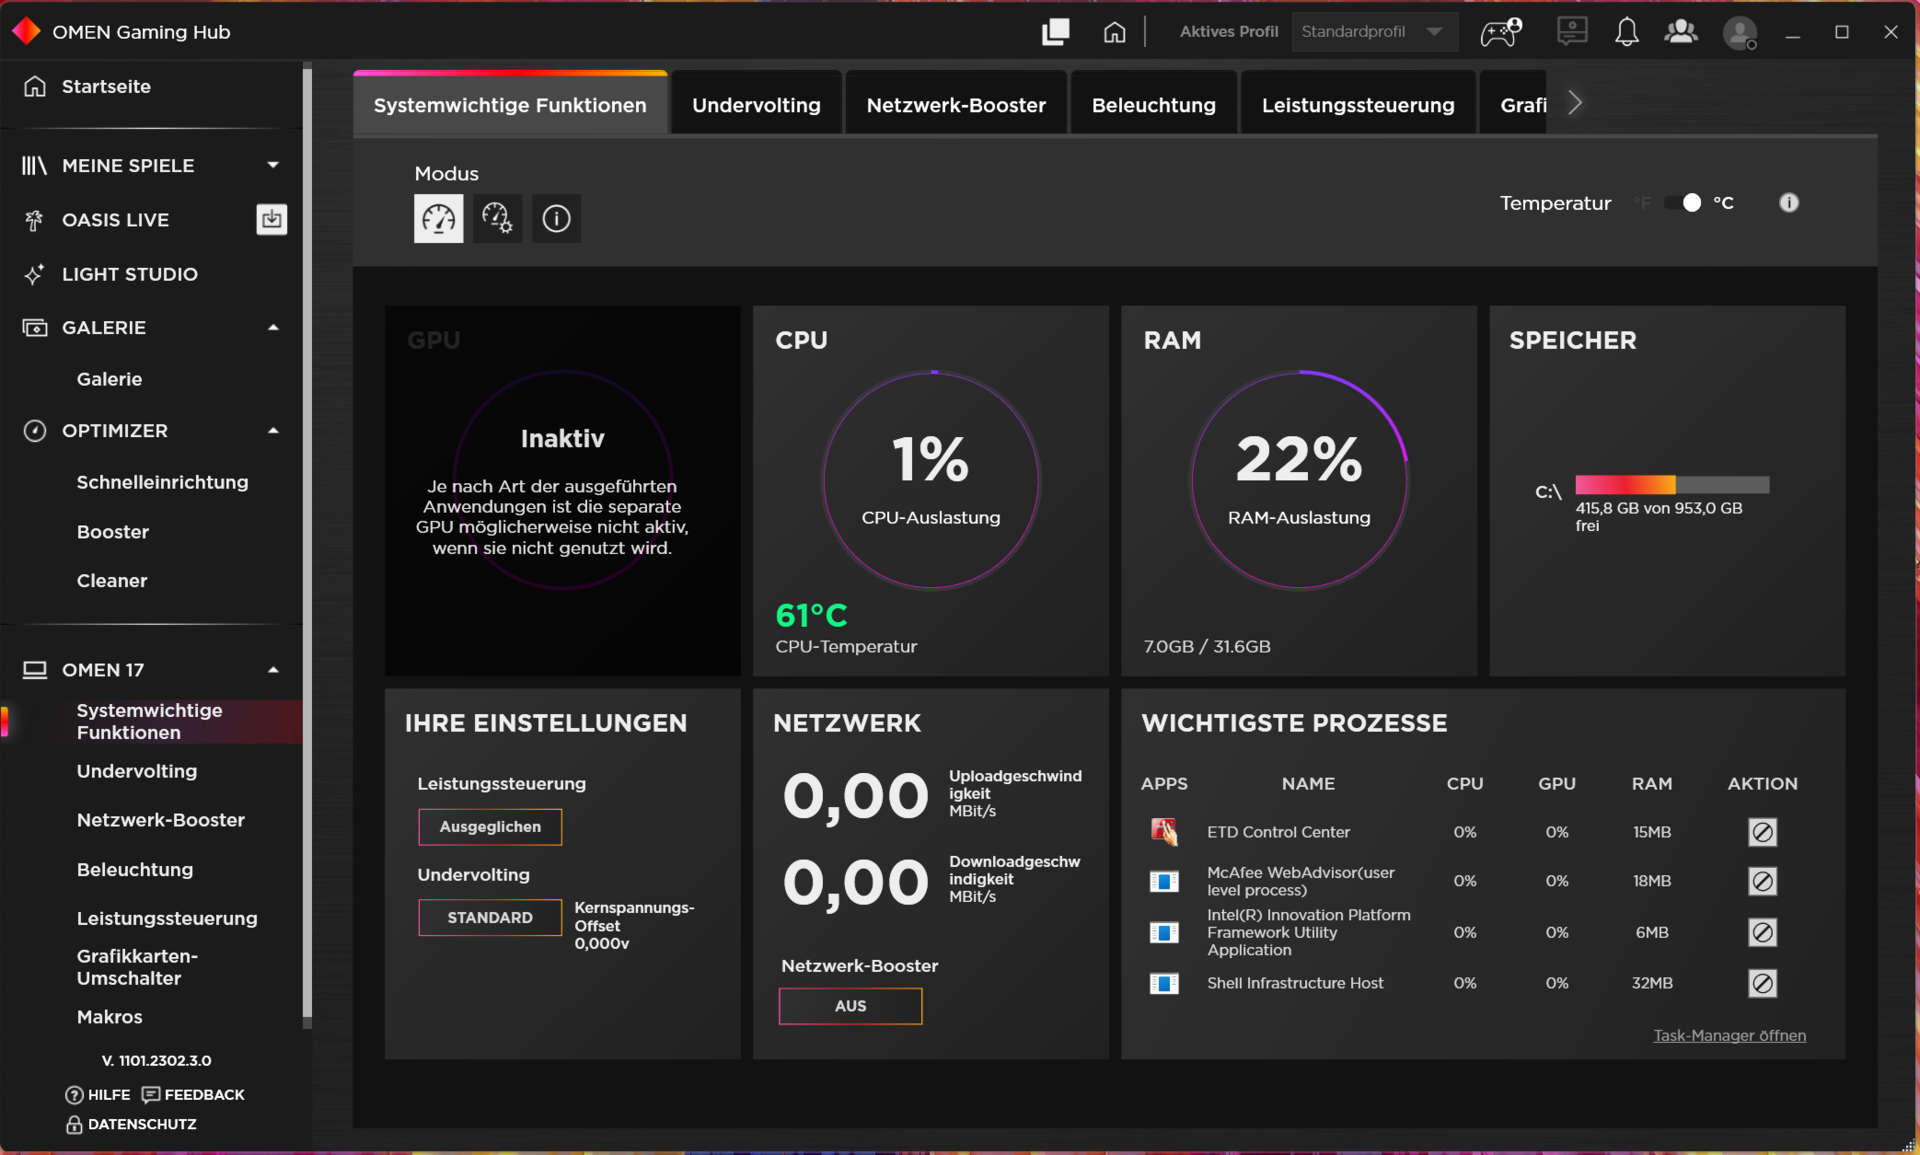This screenshot has height=1155, width=1920.
Task: Open the Beleuchtung tab
Action: tap(1153, 105)
